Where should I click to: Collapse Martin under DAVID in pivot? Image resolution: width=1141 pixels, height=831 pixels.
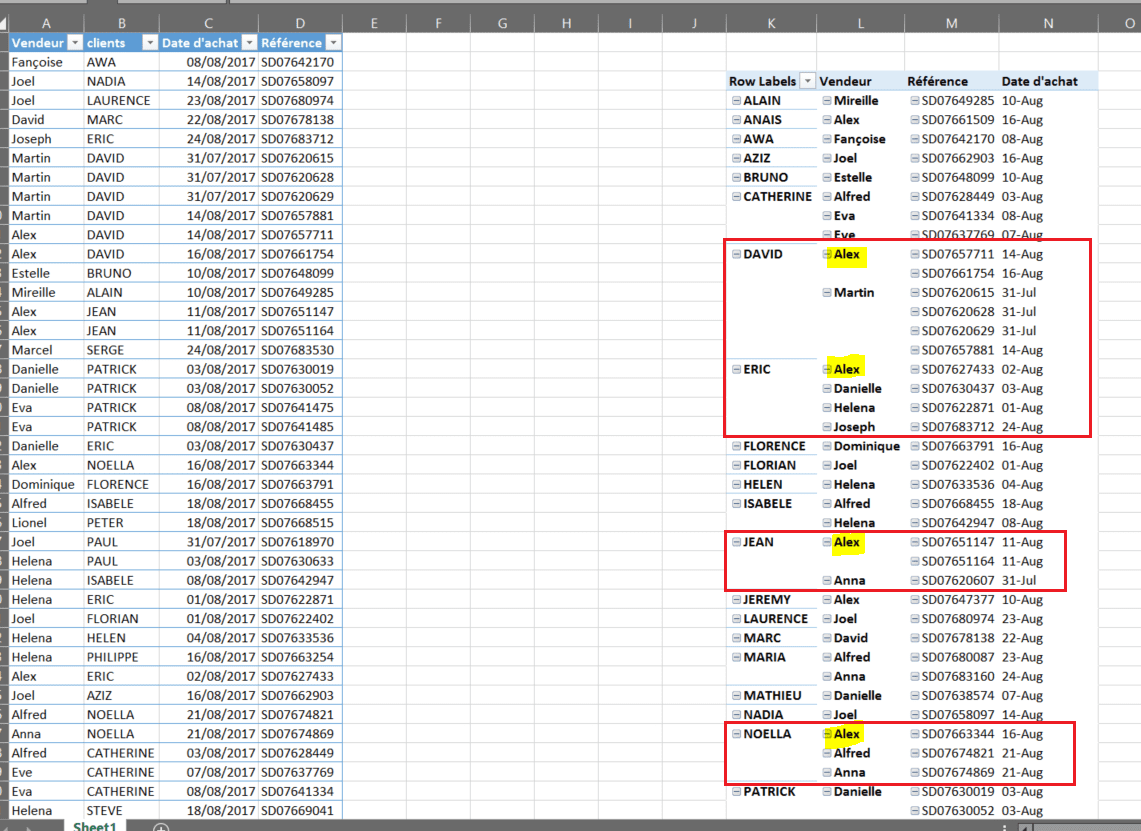coord(827,293)
